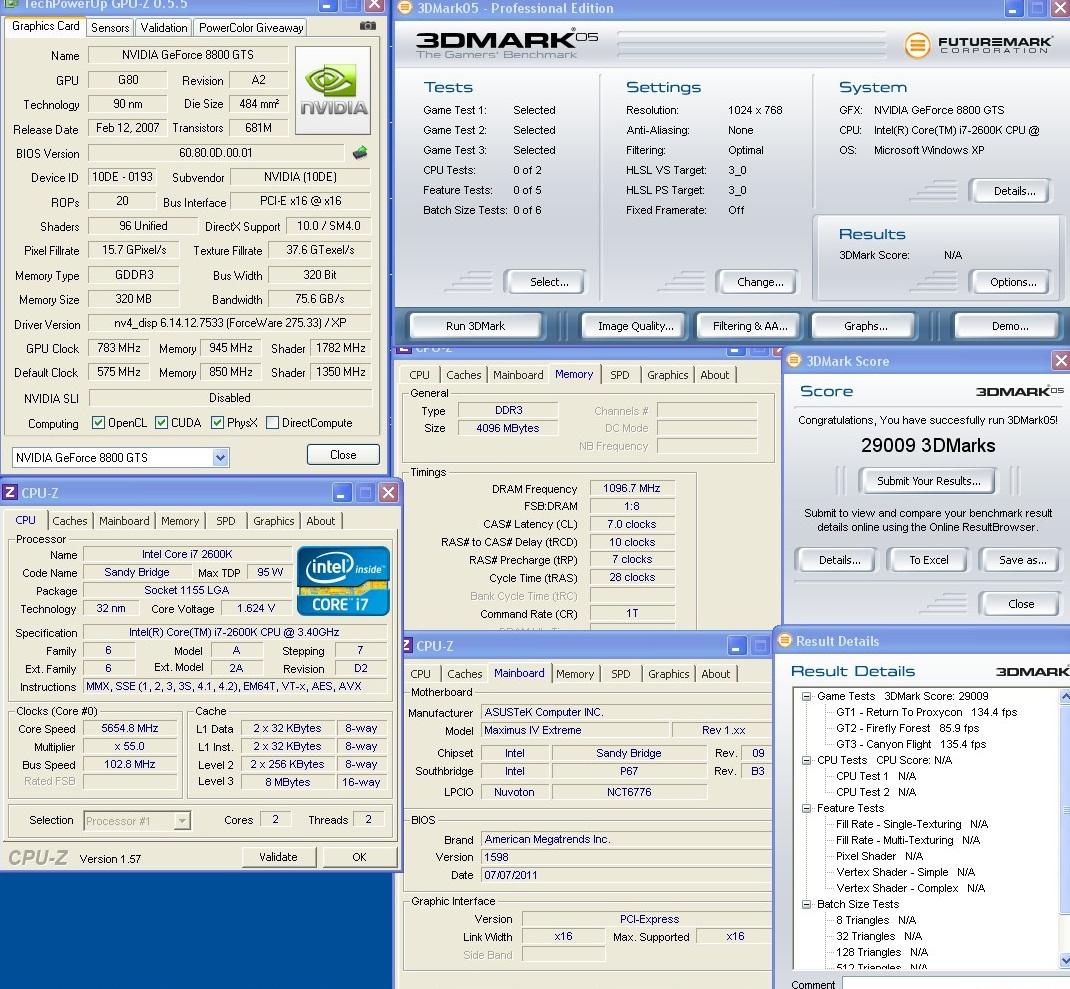The image size is (1070, 989).
Task: Select GT2 - Firefly Forest result row
Action: click(x=907, y=728)
